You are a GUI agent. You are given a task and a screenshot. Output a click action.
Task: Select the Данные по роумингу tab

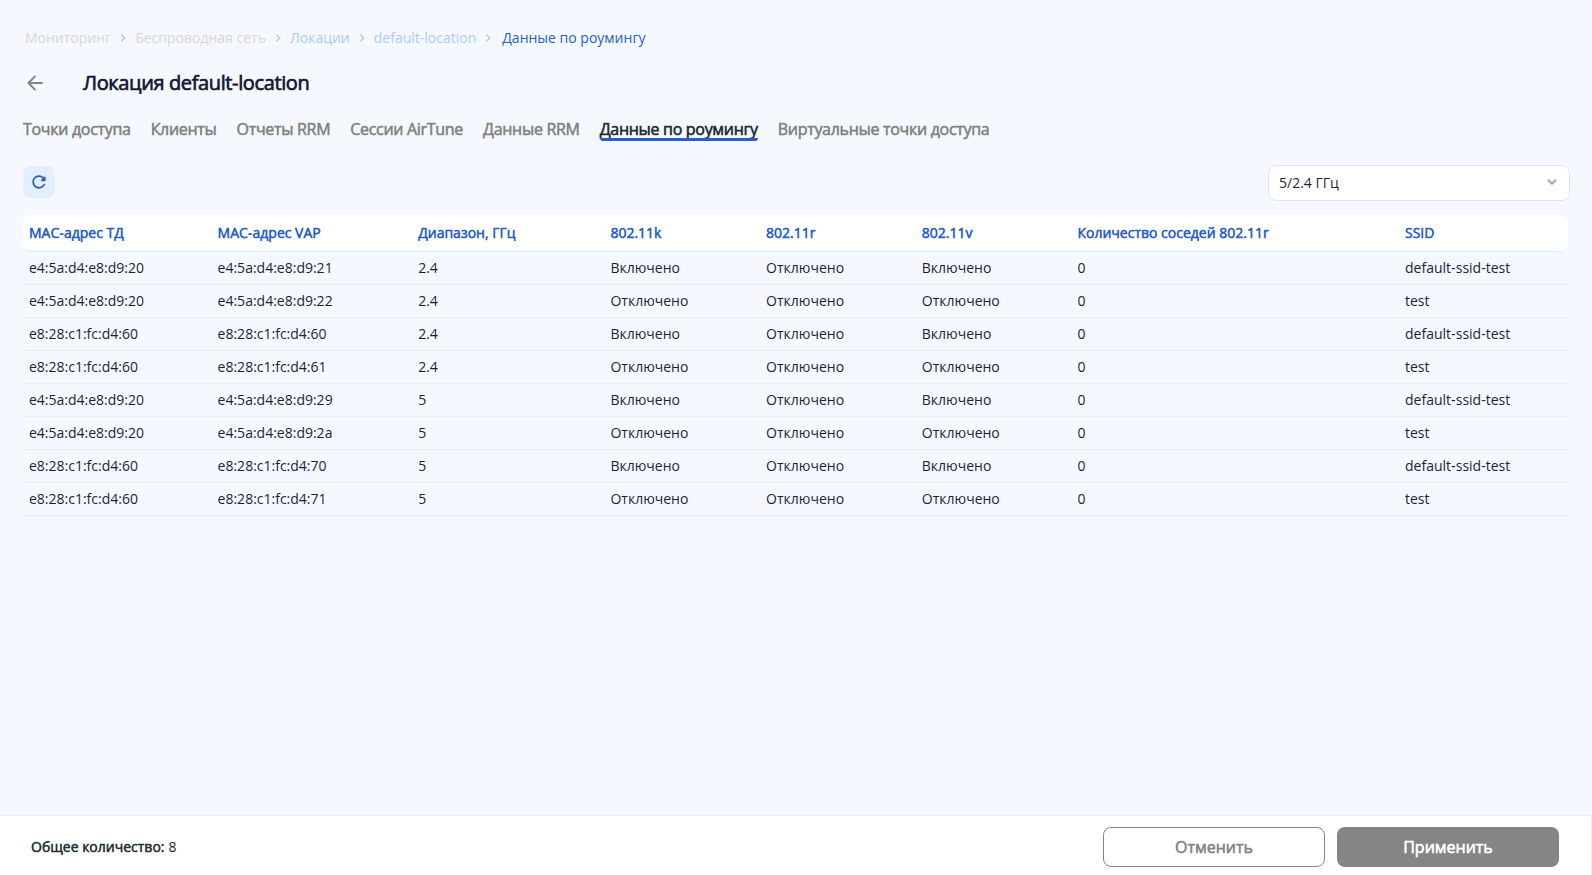pyautogui.click(x=679, y=130)
